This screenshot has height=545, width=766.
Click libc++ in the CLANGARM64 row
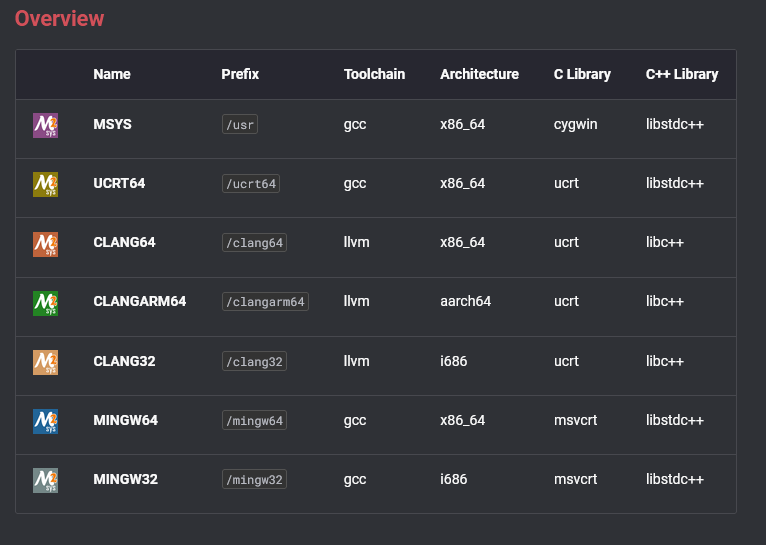(664, 301)
